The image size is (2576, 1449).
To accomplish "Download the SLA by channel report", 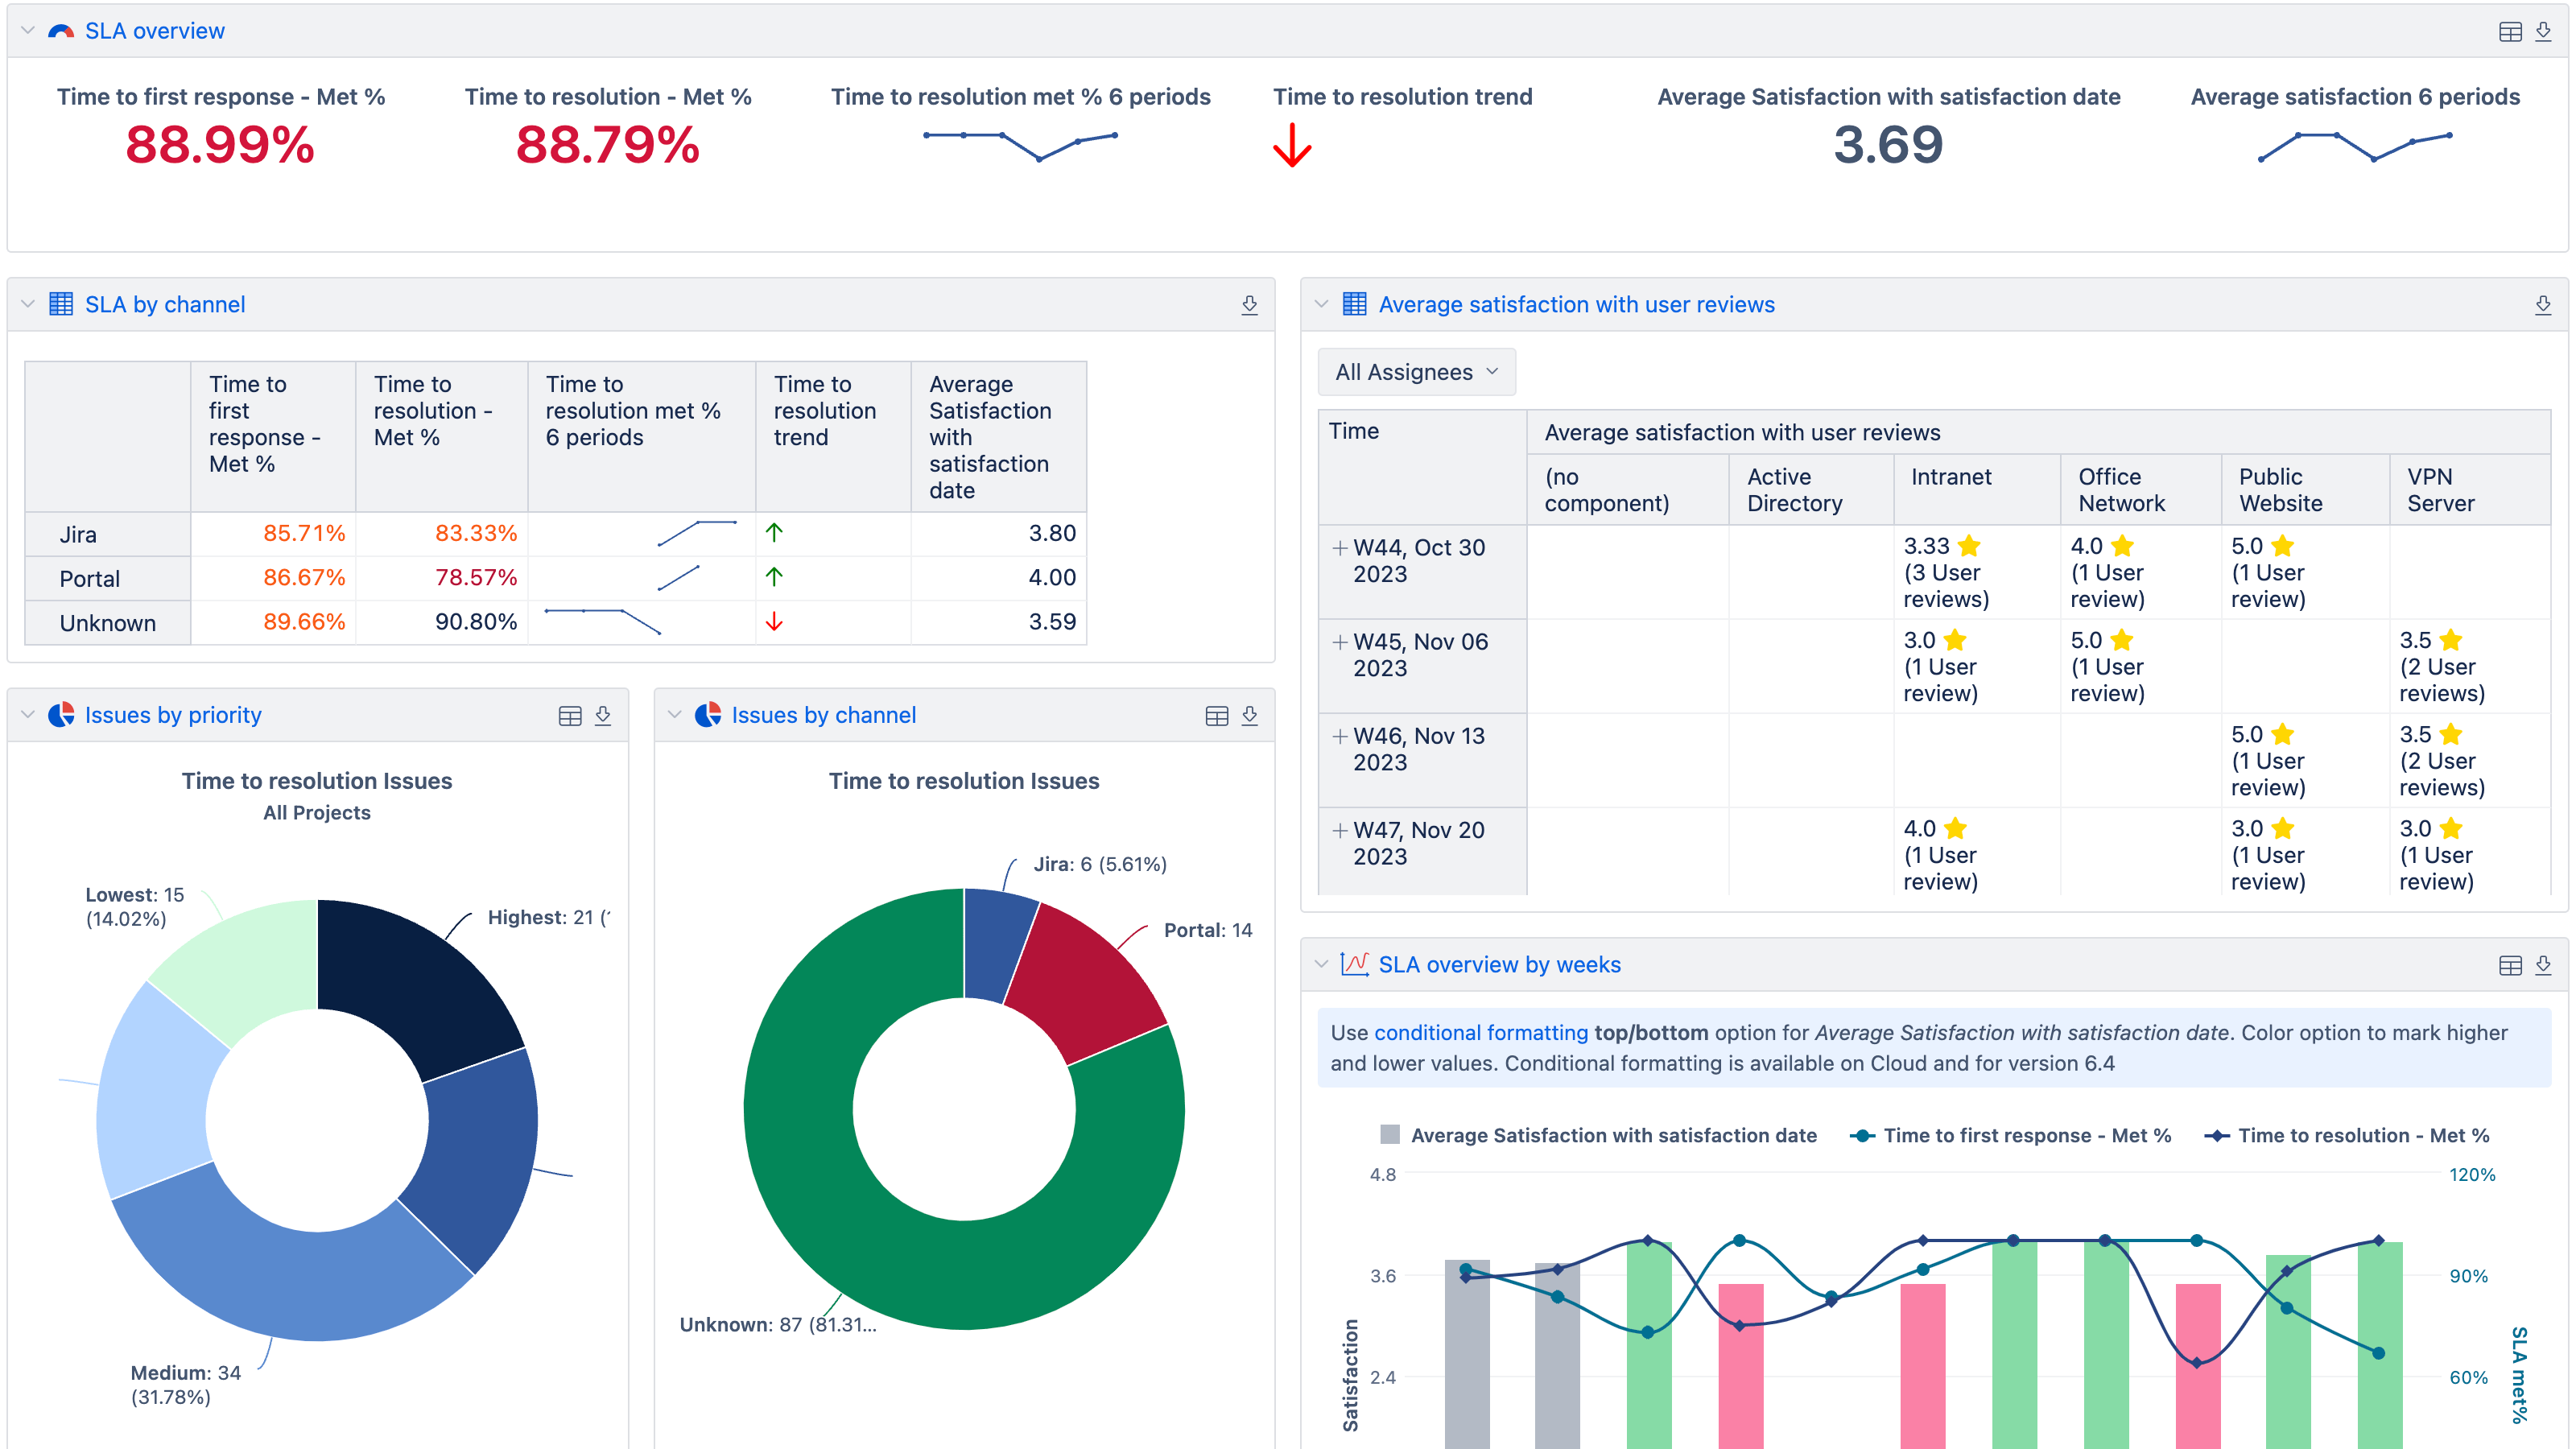I will coord(1249,304).
